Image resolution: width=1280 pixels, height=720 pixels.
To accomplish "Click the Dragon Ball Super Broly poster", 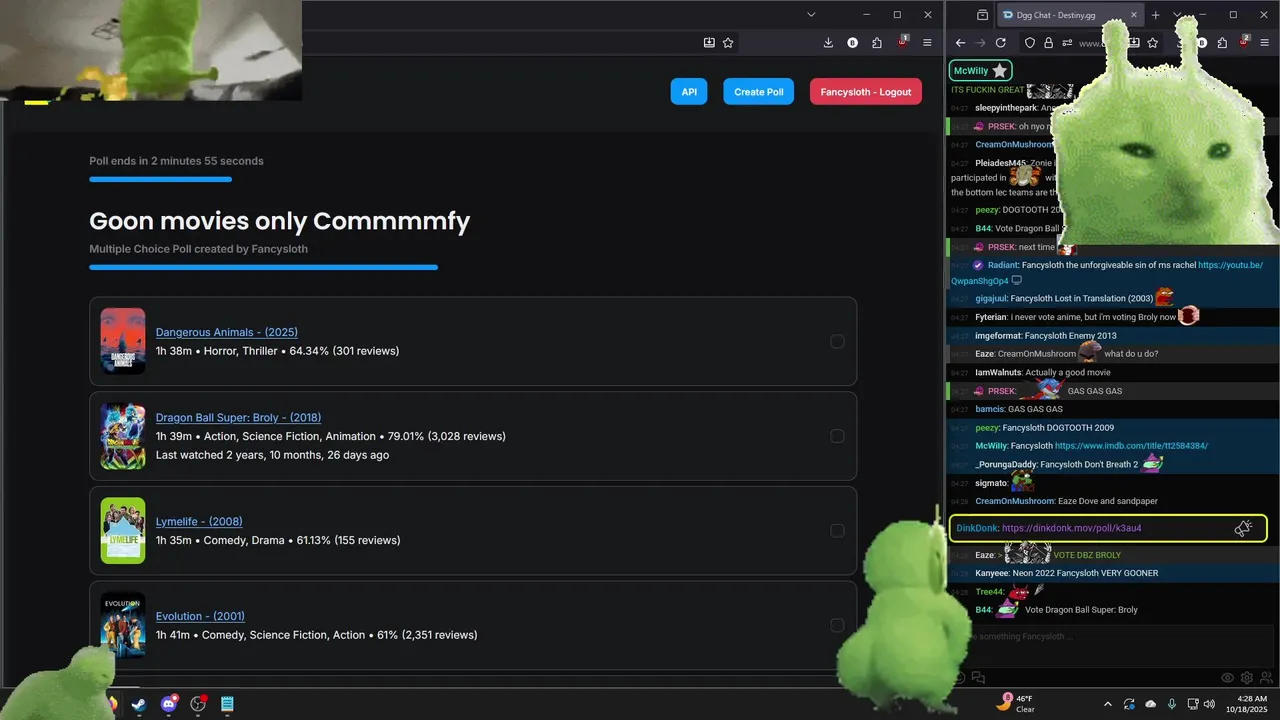I will tap(123, 436).
